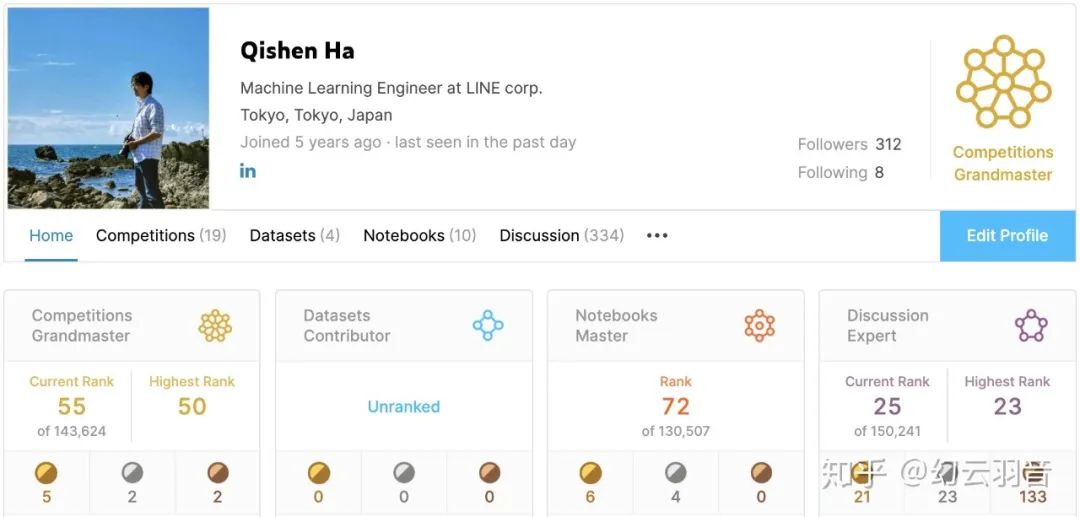Open the more options ellipsis menu
The height and width of the screenshot is (517, 1080).
pos(657,236)
